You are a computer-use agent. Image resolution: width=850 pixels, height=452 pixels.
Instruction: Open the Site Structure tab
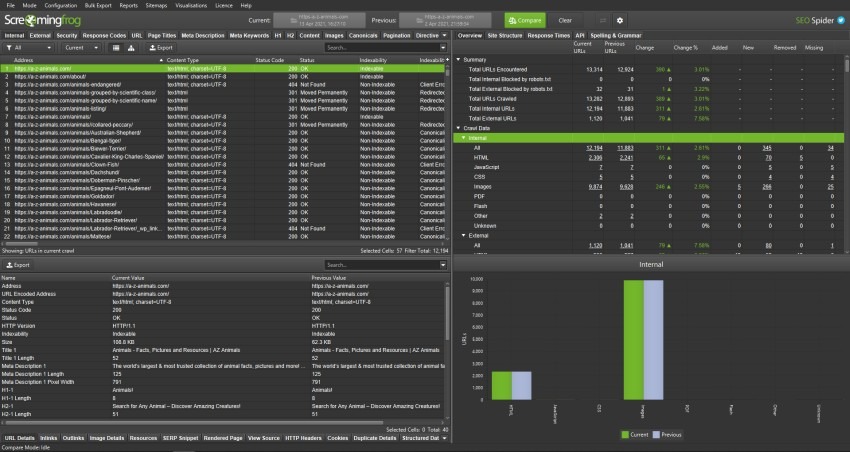pos(505,35)
